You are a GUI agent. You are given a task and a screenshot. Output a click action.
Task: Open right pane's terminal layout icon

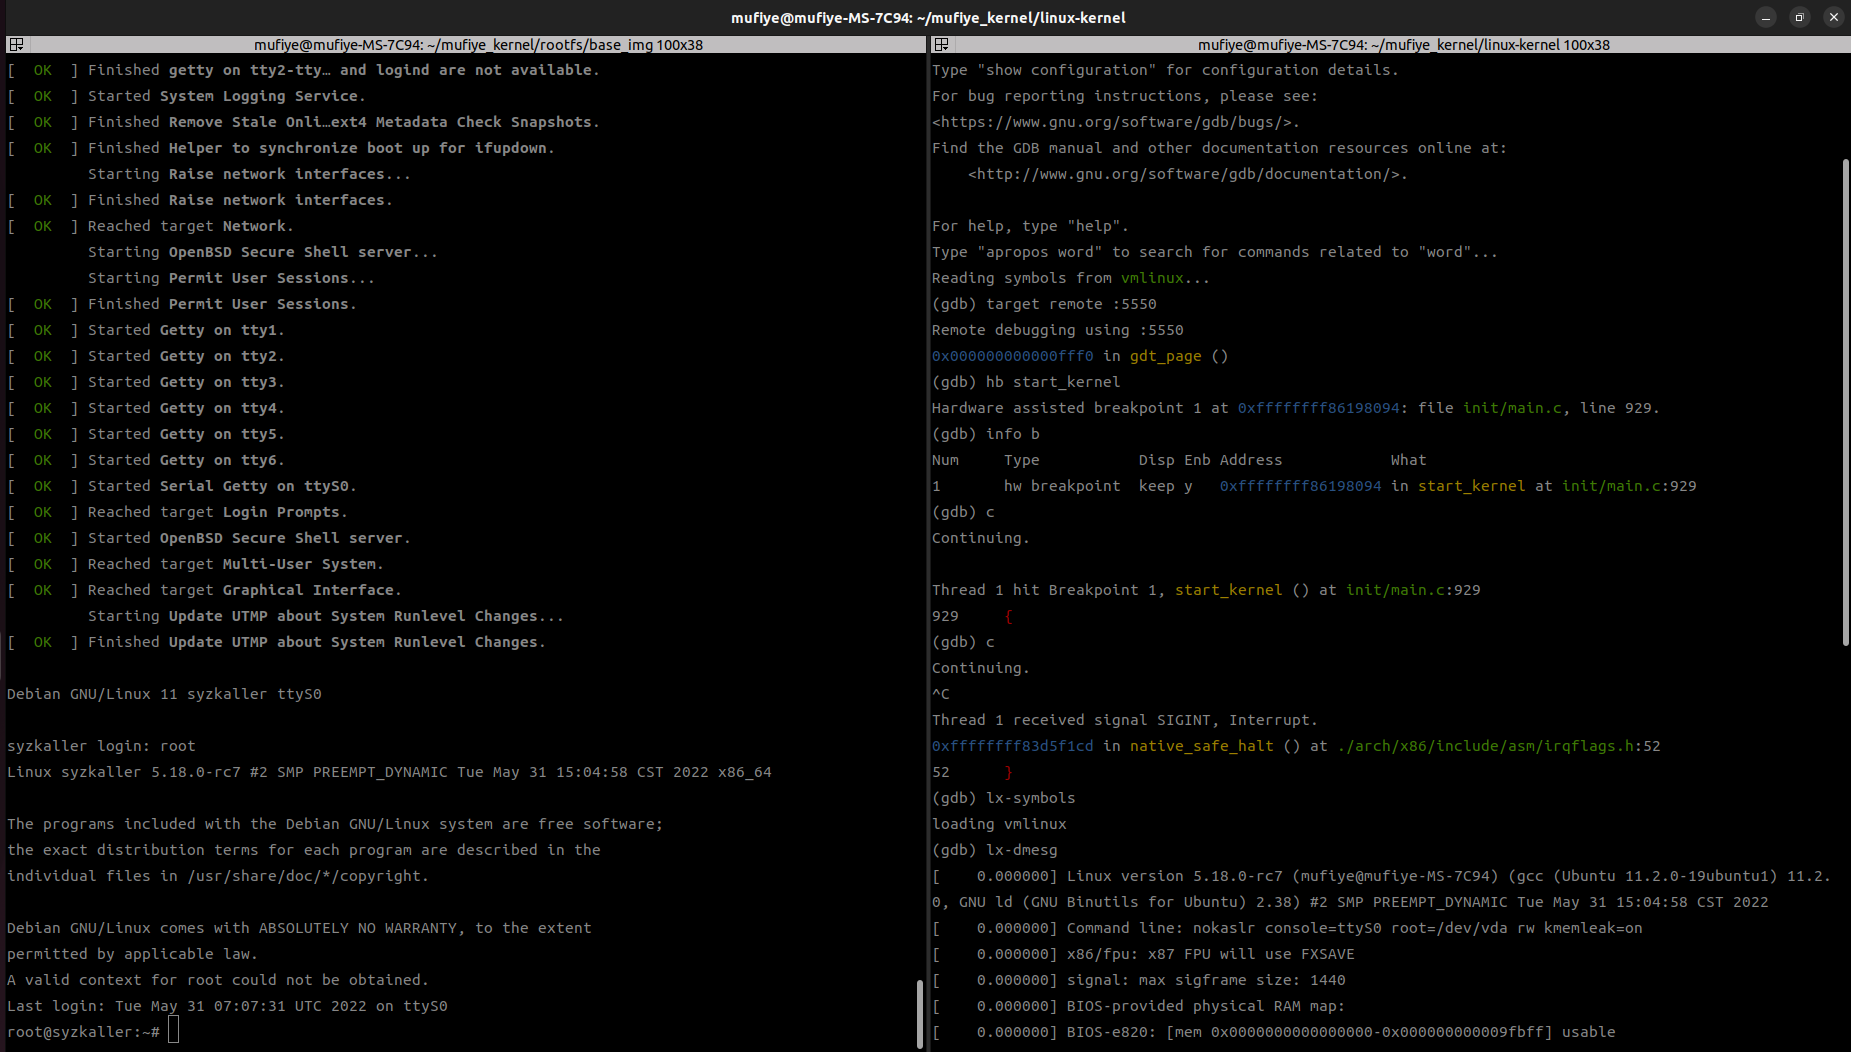coord(941,45)
